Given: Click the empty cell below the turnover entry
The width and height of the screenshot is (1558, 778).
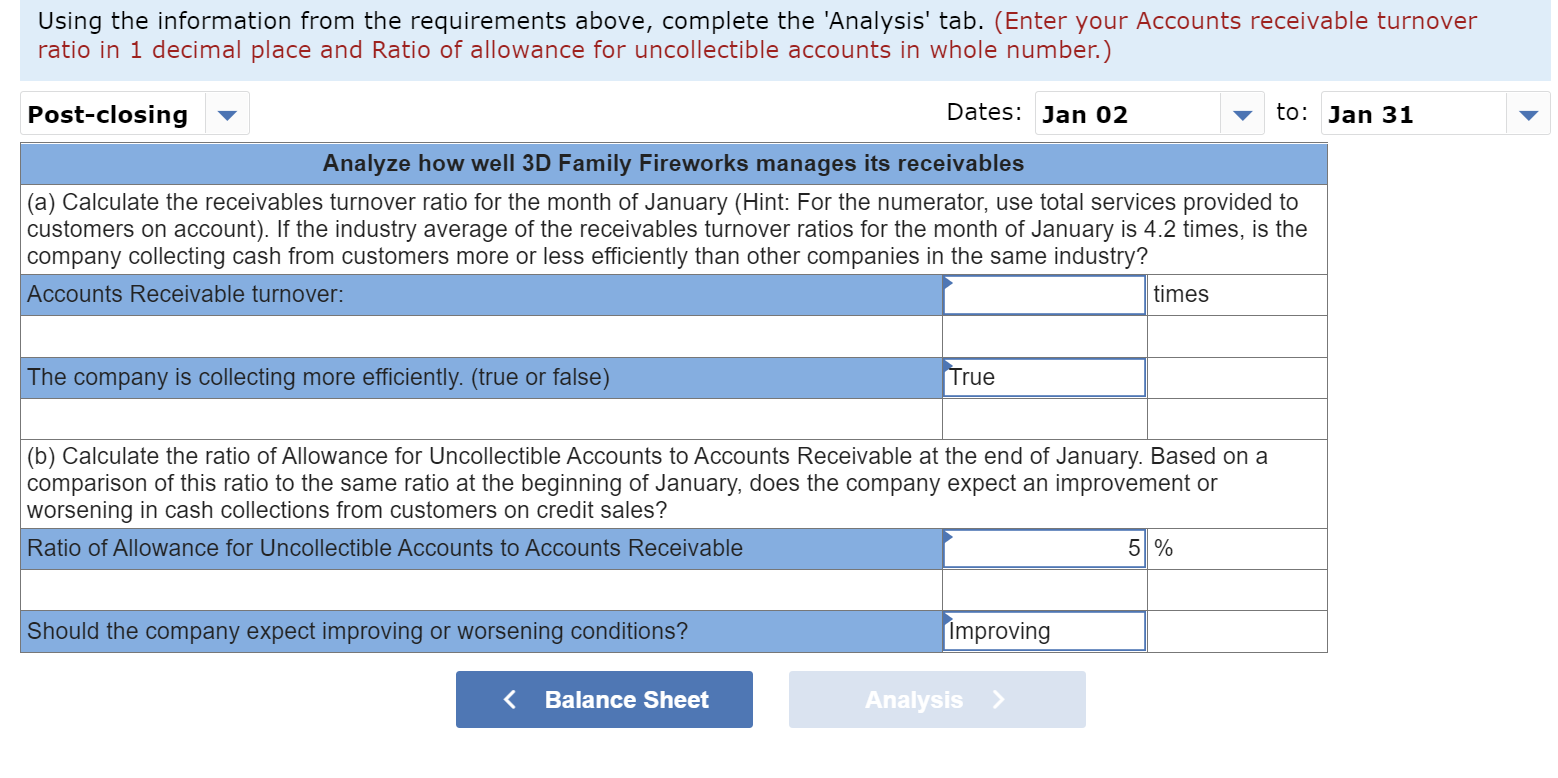Looking at the screenshot, I should [1043, 335].
